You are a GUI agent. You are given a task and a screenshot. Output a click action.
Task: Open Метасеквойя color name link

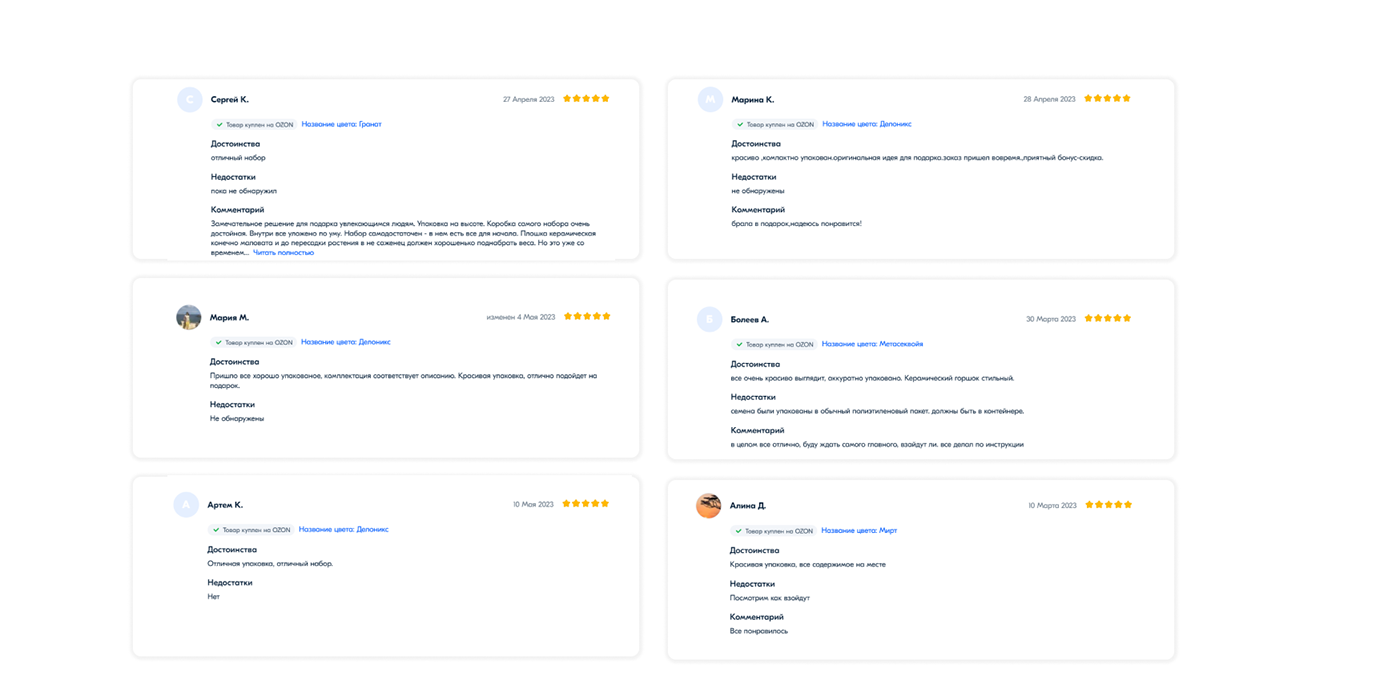click(x=872, y=344)
